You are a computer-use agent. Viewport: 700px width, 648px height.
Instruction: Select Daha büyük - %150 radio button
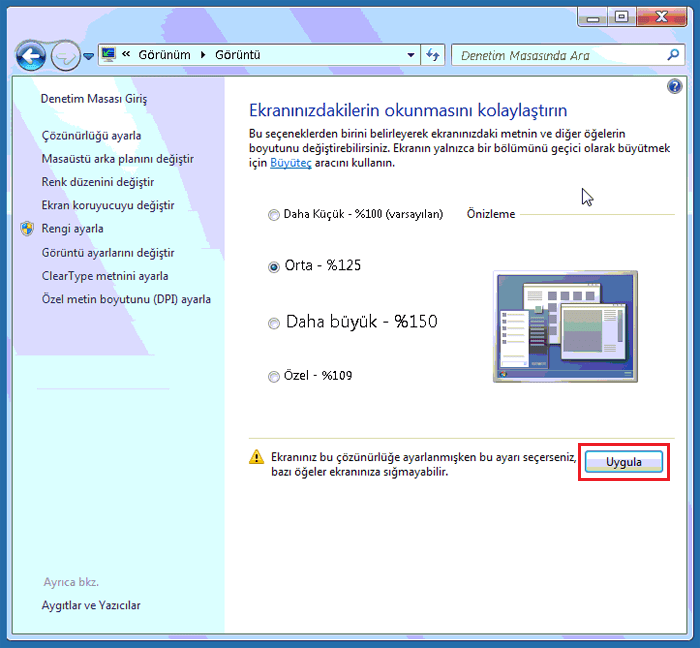(274, 323)
